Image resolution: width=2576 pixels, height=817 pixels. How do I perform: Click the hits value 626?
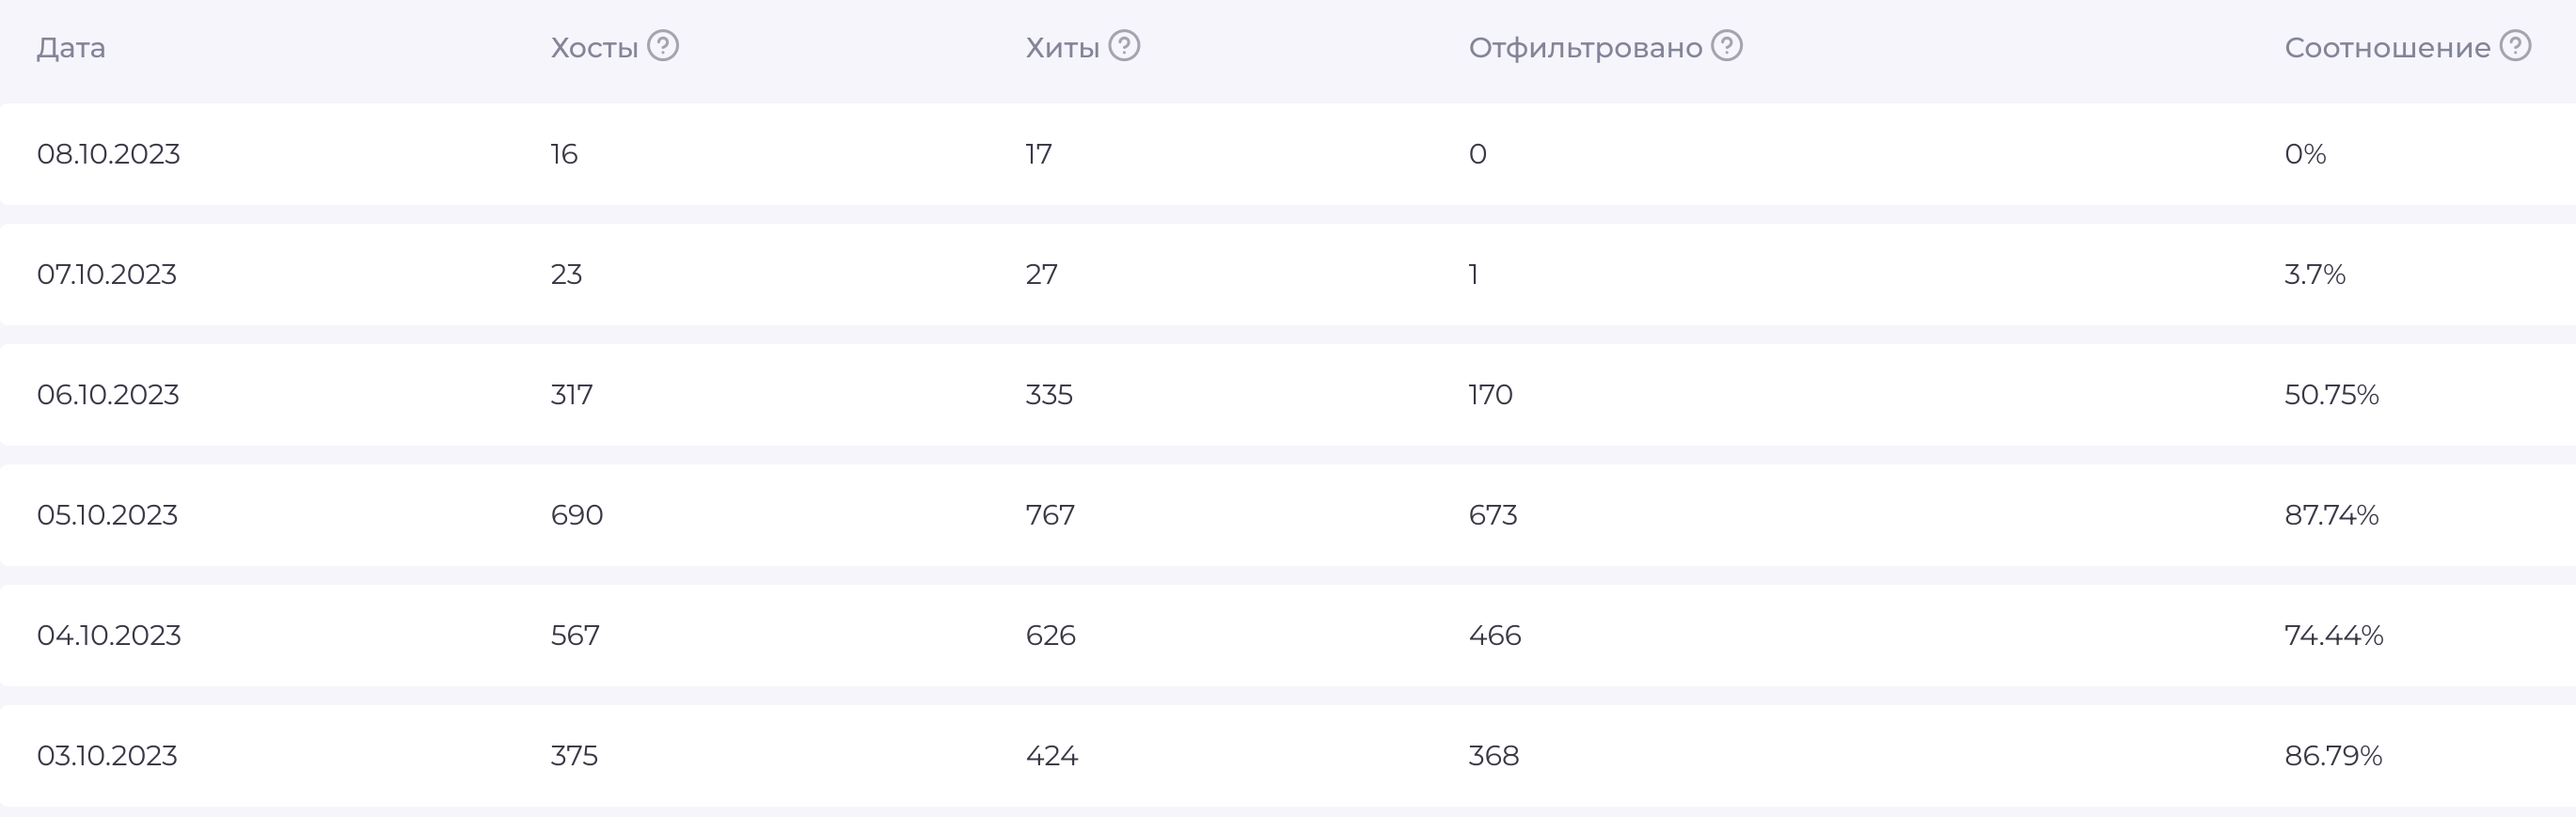(x=1050, y=635)
